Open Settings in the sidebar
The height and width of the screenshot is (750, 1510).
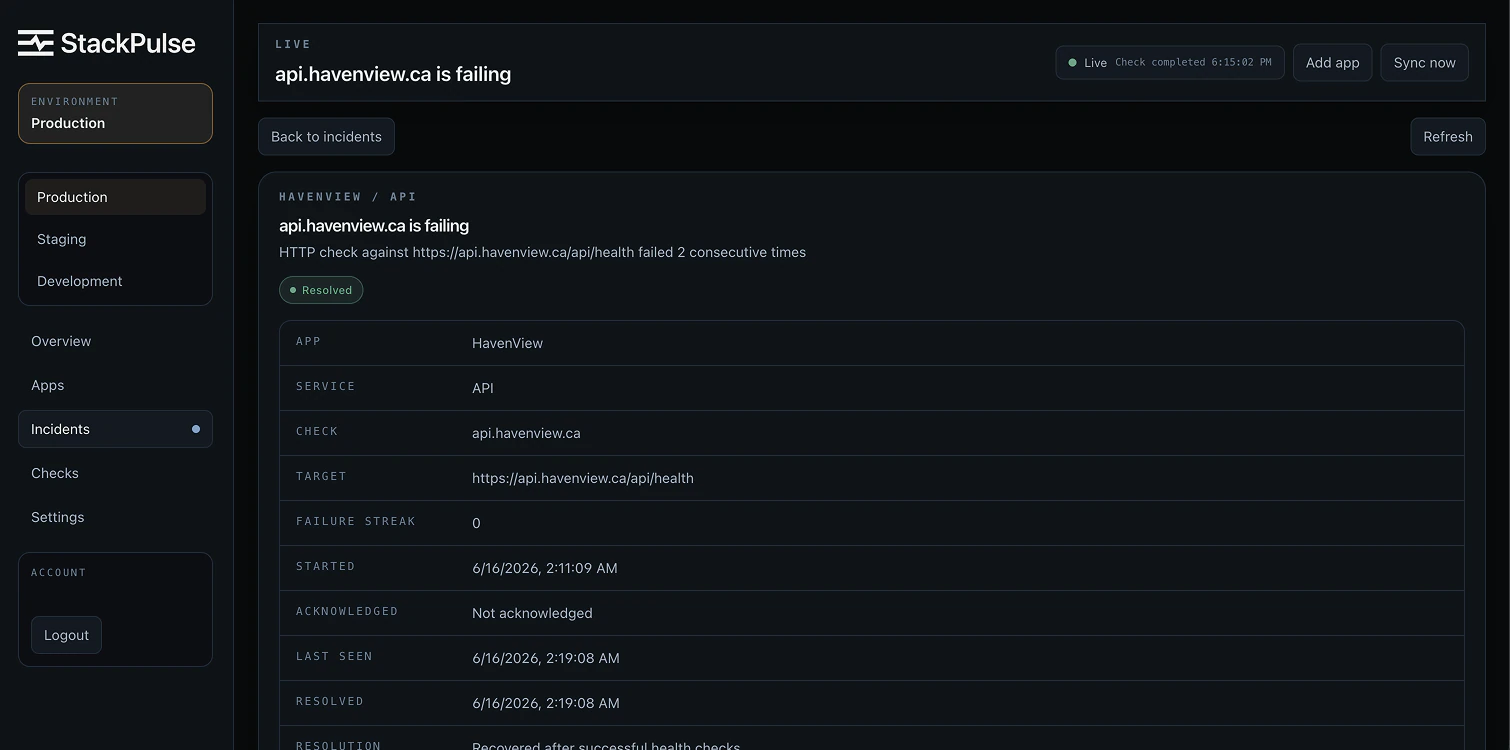[x=115, y=517]
